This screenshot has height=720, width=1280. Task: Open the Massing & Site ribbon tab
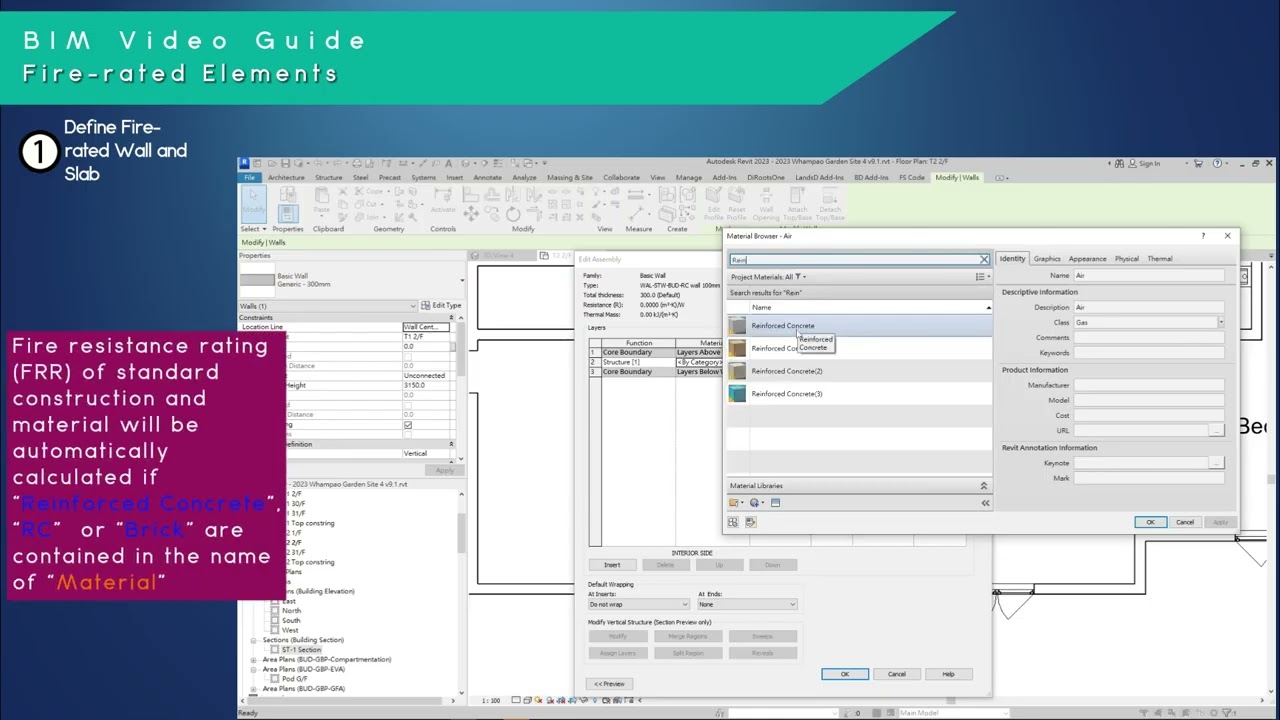570,178
